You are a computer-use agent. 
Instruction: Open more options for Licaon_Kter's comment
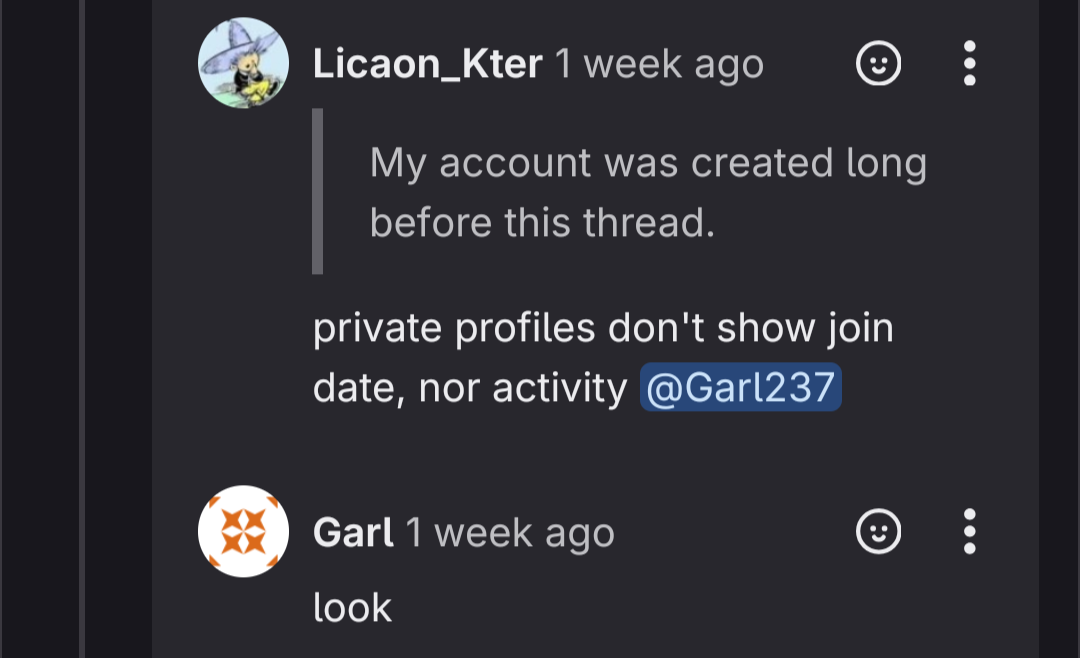[x=969, y=63]
